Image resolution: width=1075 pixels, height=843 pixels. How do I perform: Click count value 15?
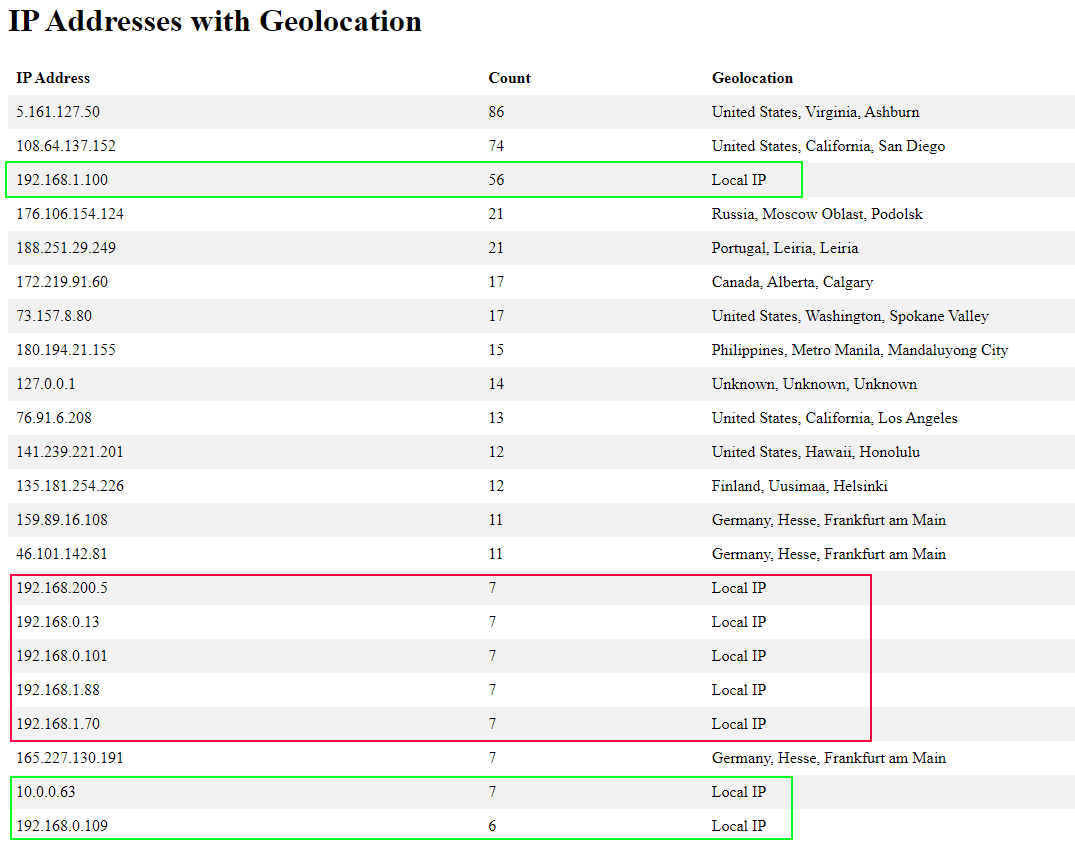pyautogui.click(x=496, y=350)
